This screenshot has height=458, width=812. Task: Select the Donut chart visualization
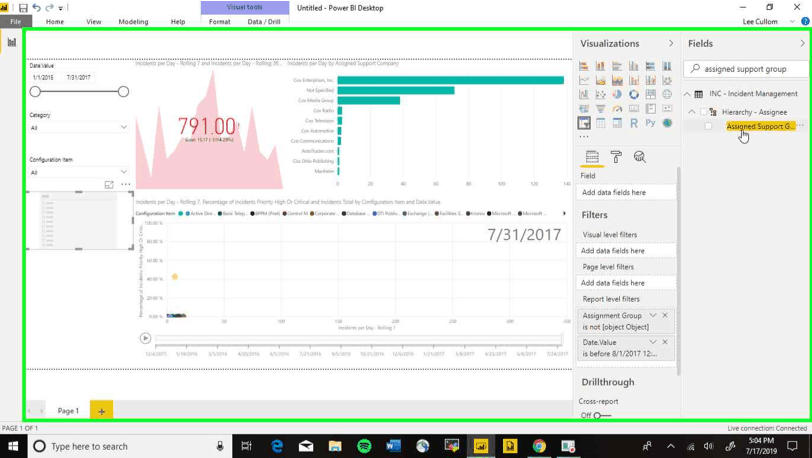pyautogui.click(x=633, y=94)
